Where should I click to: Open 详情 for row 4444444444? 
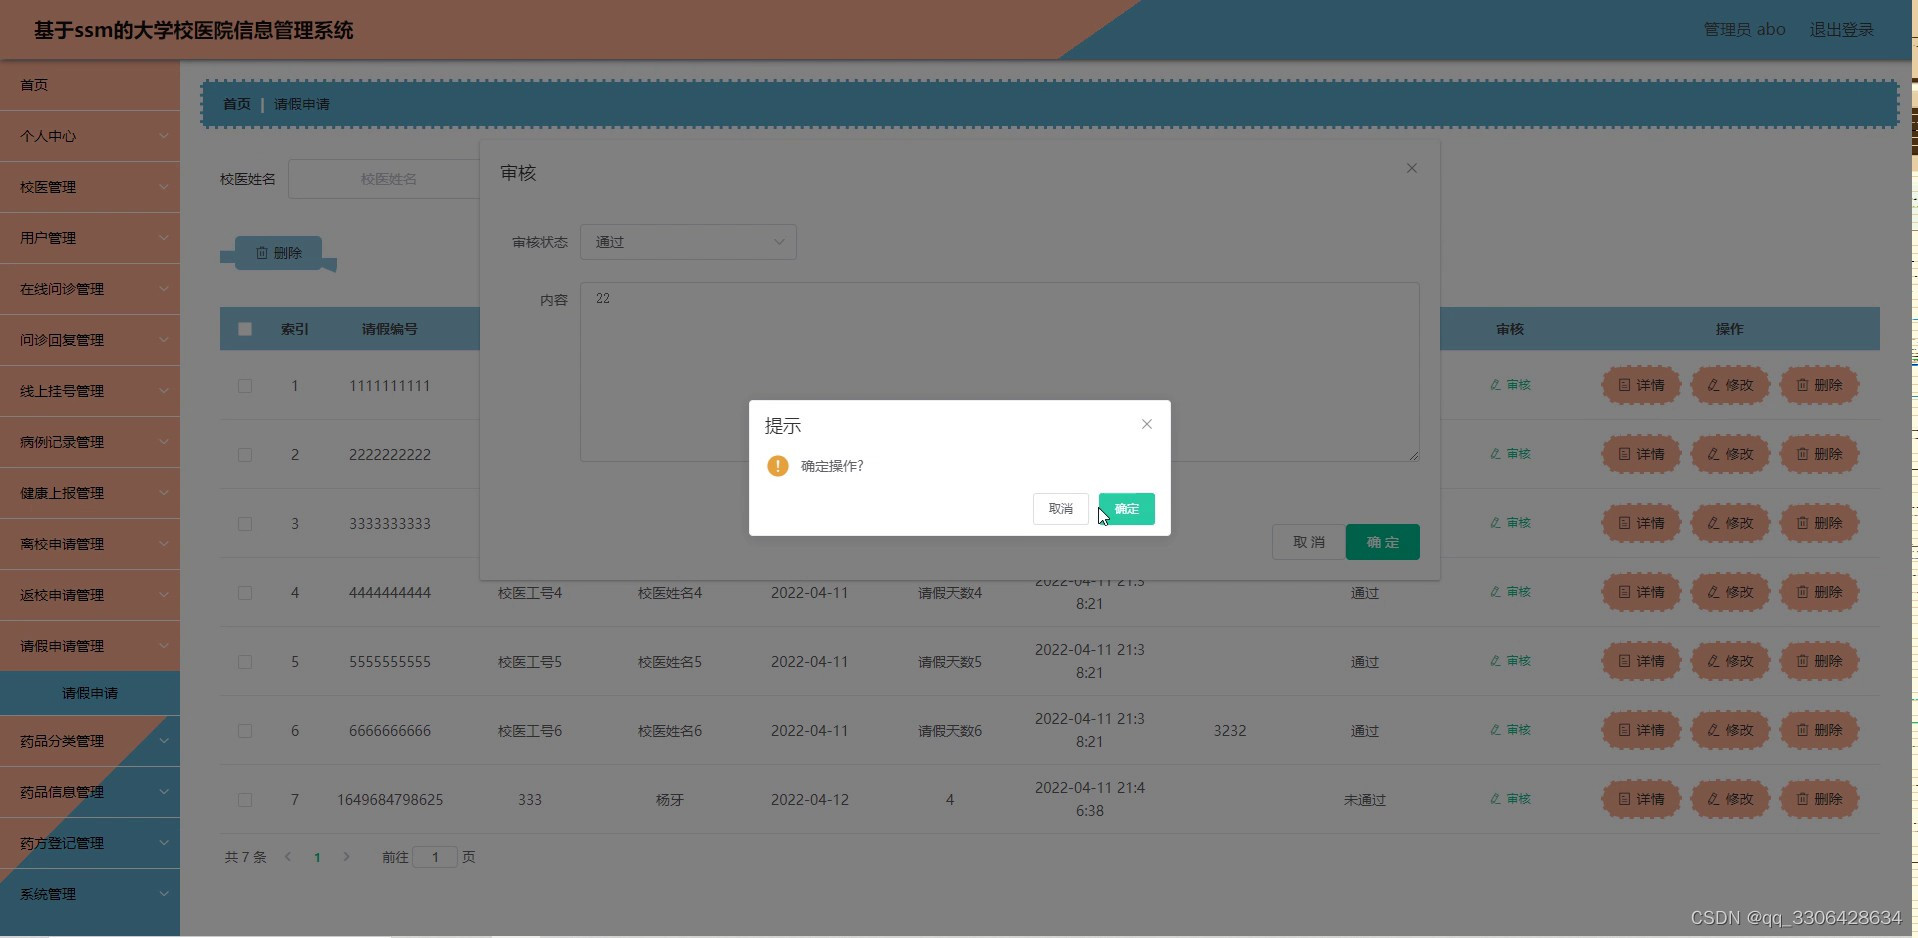click(1641, 592)
